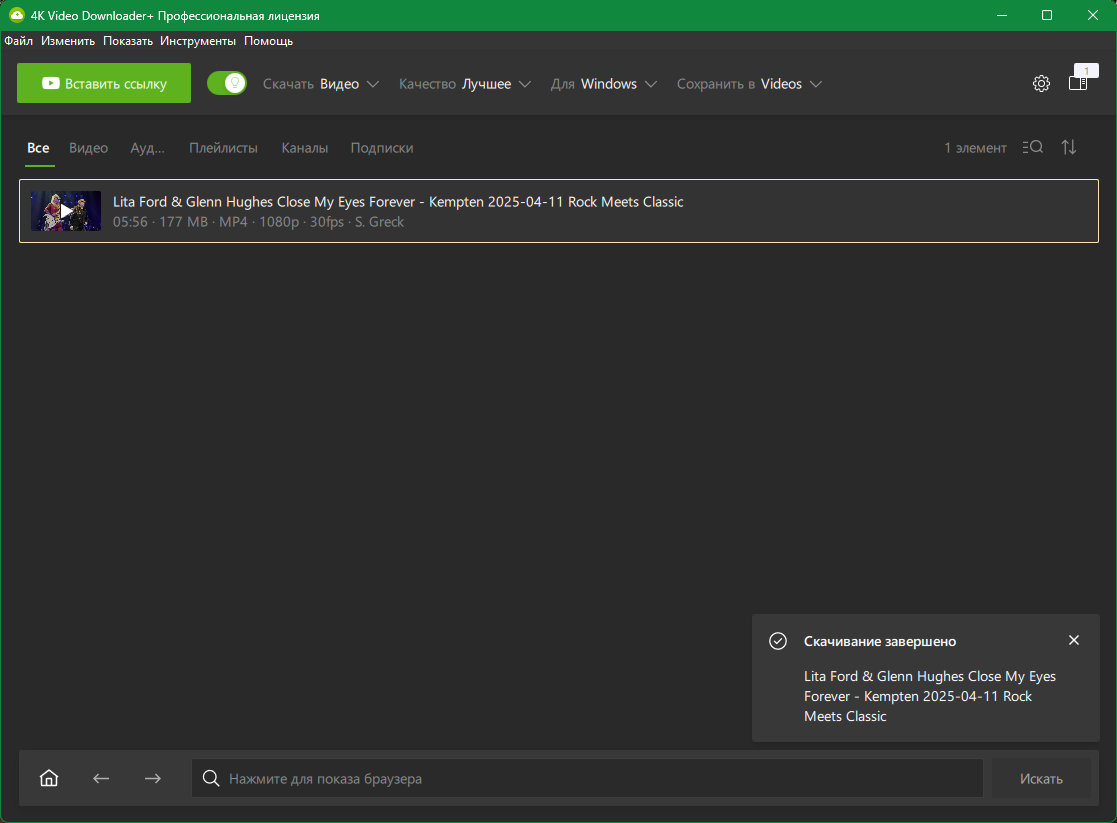This screenshot has height=823, width=1117.
Task: Switch to the Каналы tab
Action: tap(305, 147)
